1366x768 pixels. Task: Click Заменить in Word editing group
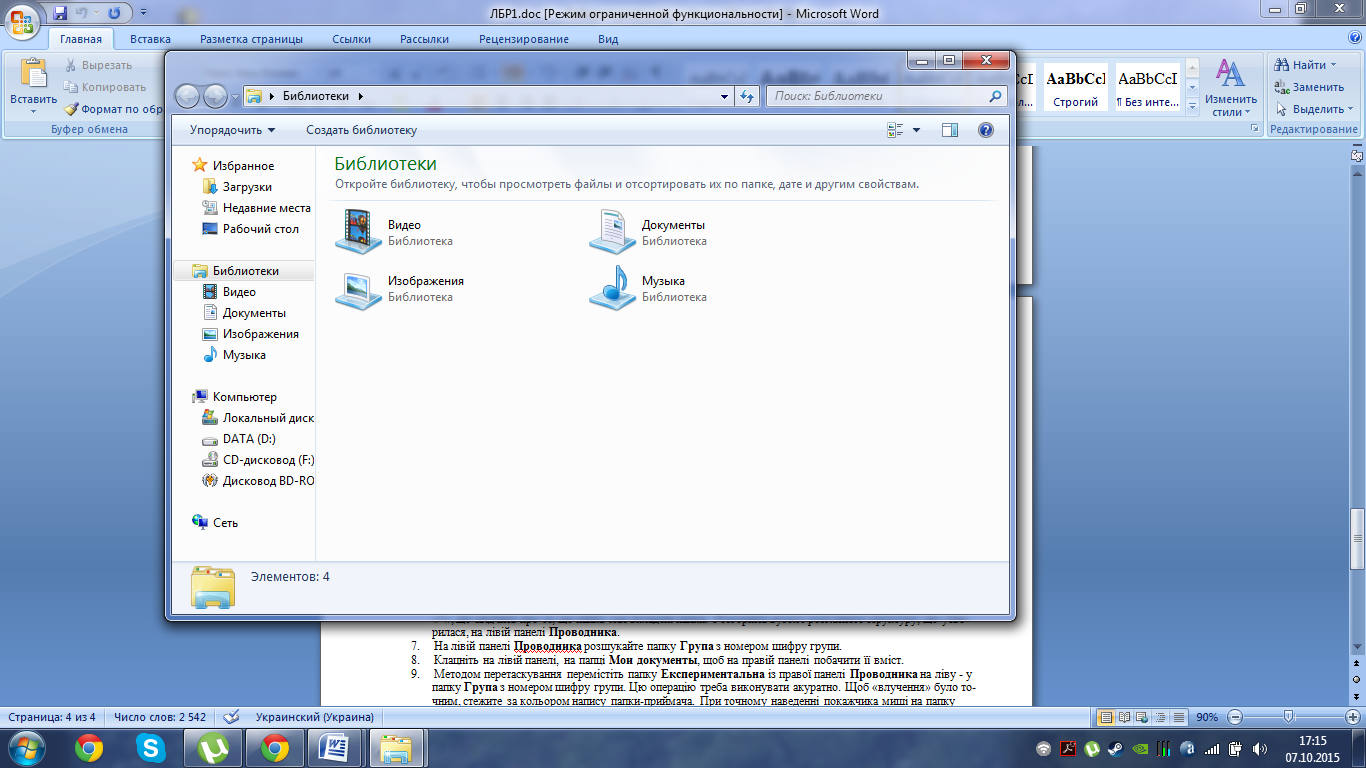coord(1309,87)
